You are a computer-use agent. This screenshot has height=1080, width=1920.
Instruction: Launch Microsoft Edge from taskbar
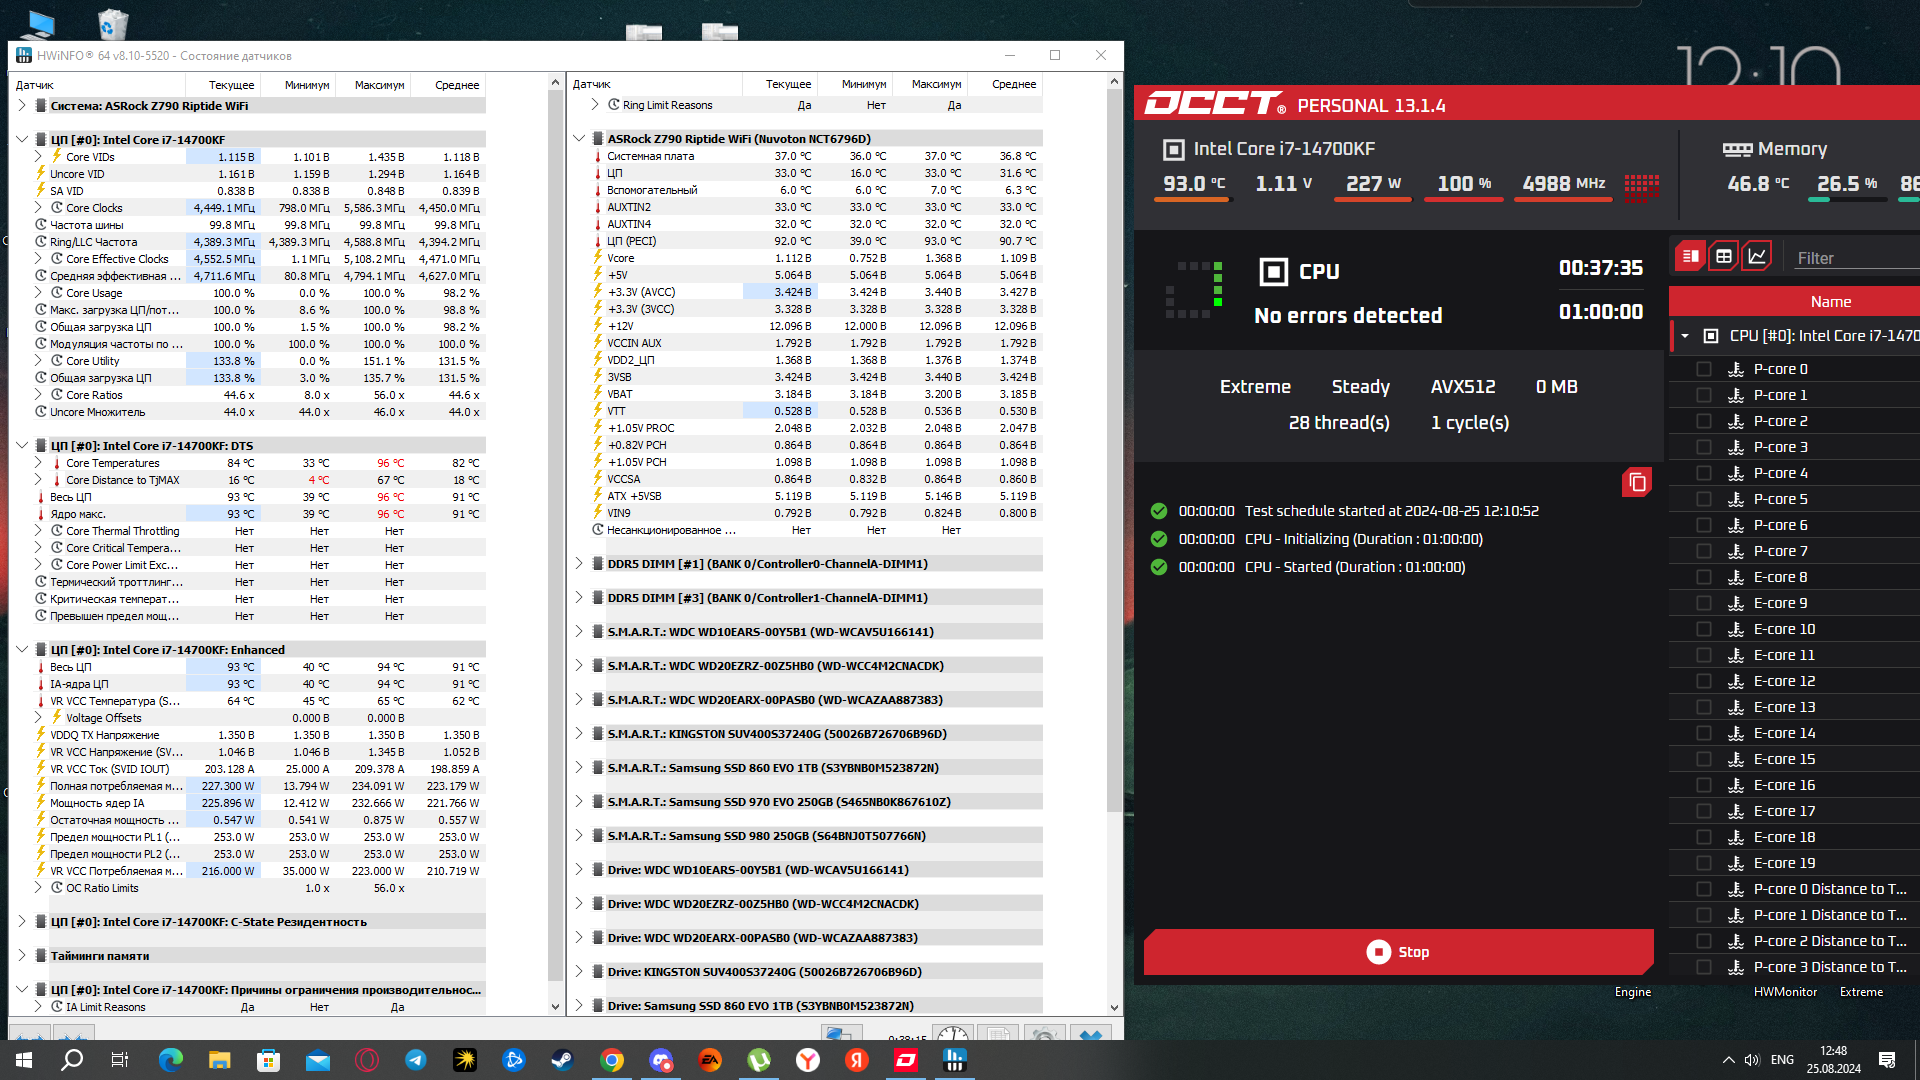pos(170,1060)
